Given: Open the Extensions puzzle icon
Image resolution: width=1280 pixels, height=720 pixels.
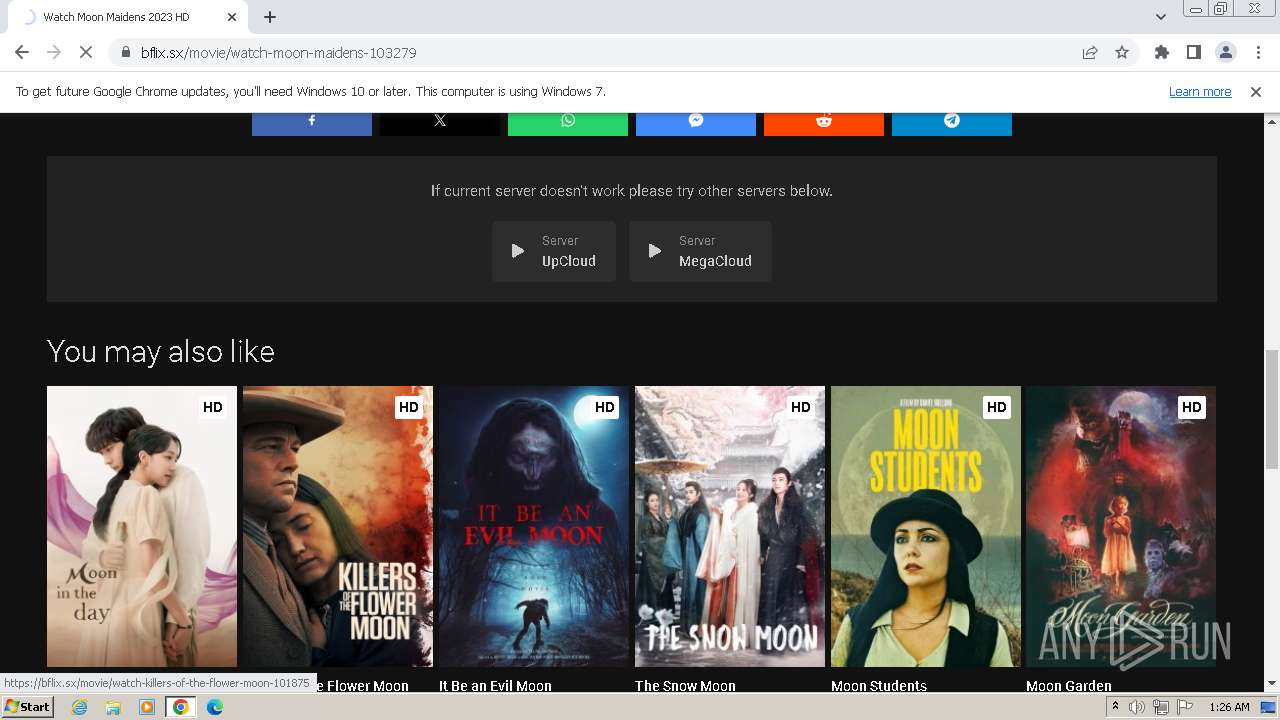Looking at the screenshot, I should [1162, 52].
